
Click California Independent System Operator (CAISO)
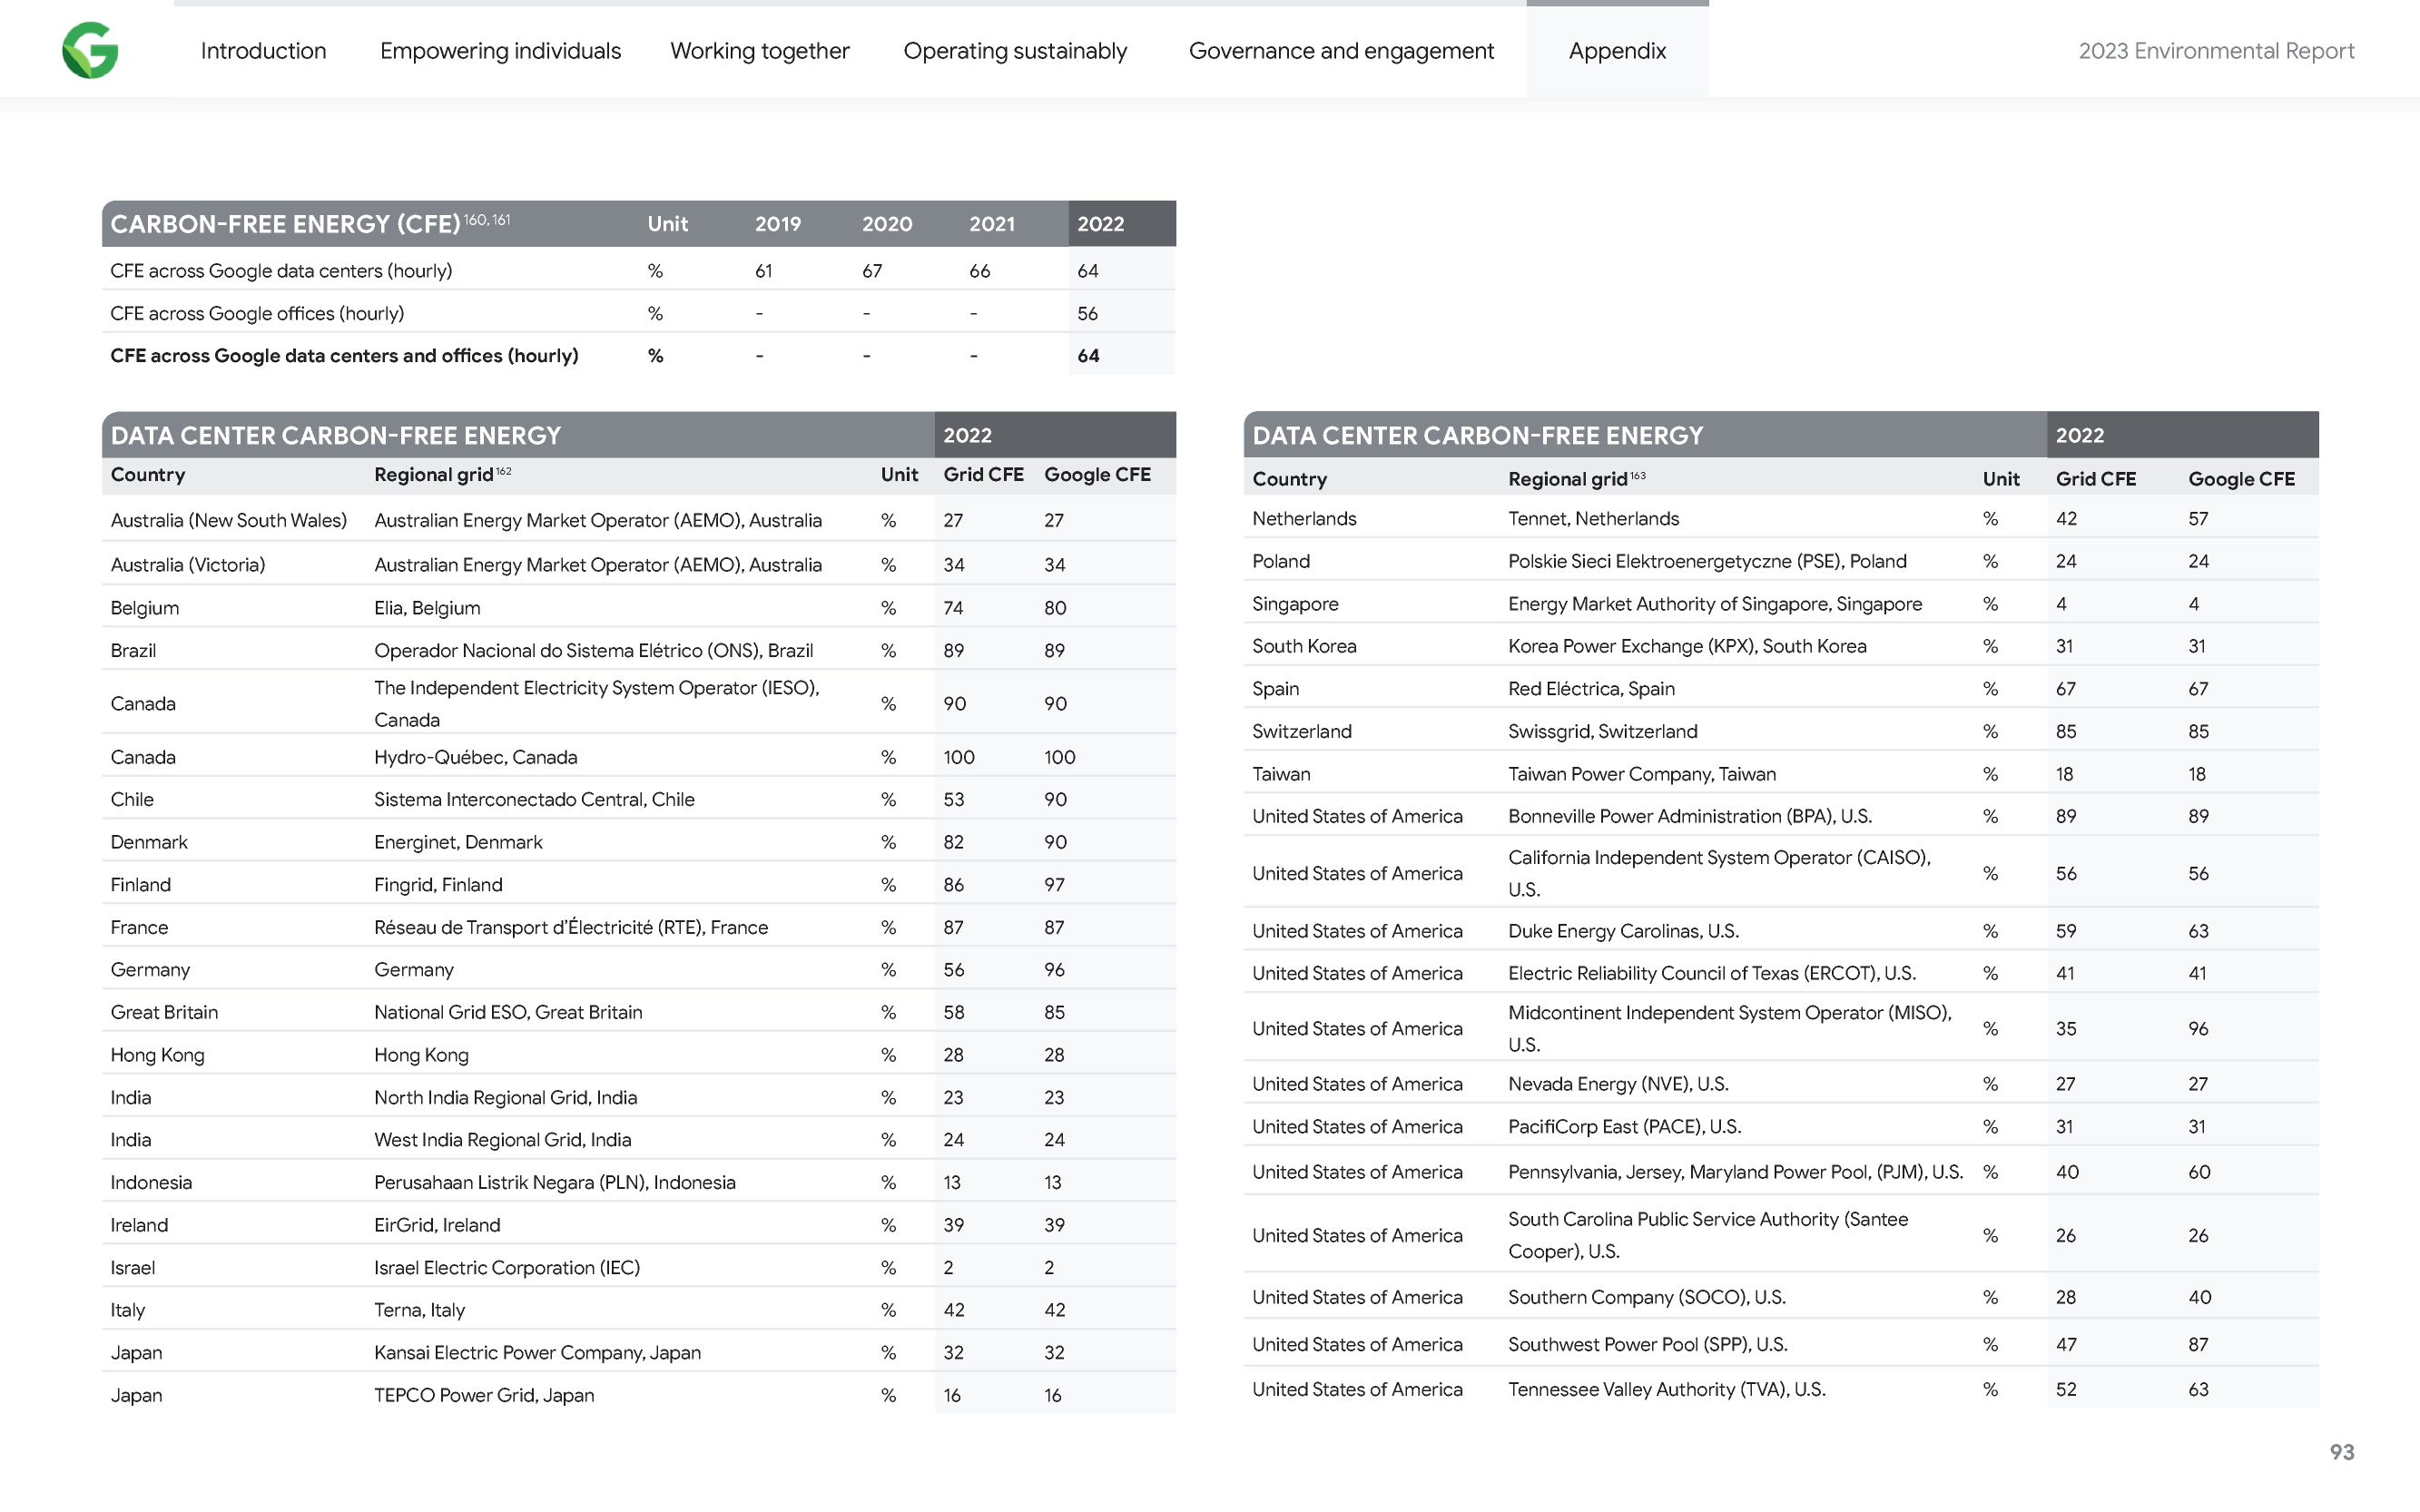(x=1719, y=873)
